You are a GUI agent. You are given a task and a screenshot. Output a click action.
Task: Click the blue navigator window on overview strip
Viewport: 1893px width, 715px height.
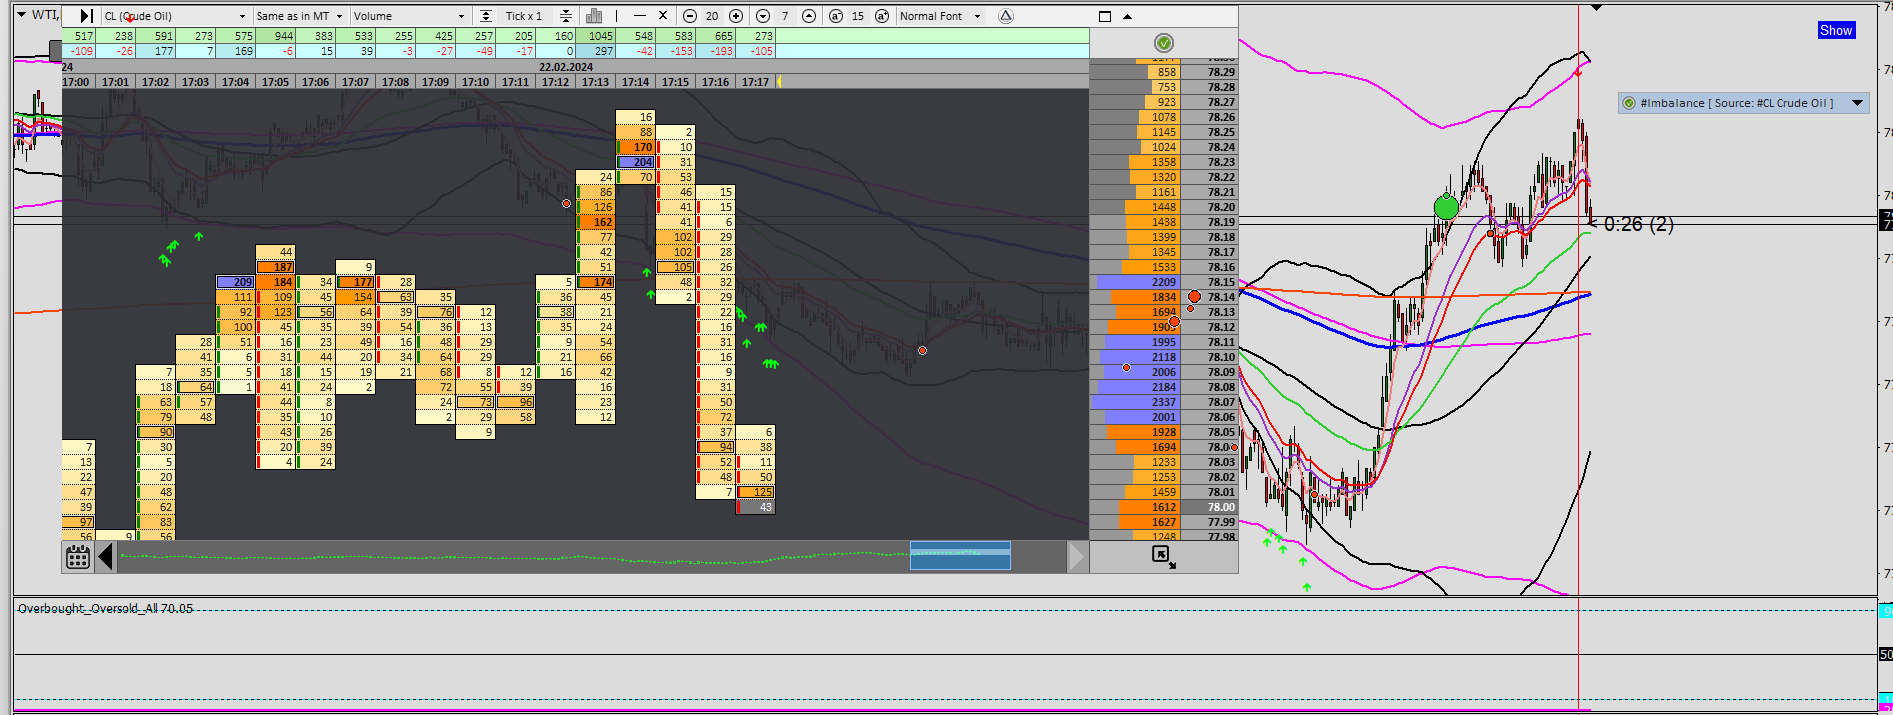pyautogui.click(x=960, y=555)
